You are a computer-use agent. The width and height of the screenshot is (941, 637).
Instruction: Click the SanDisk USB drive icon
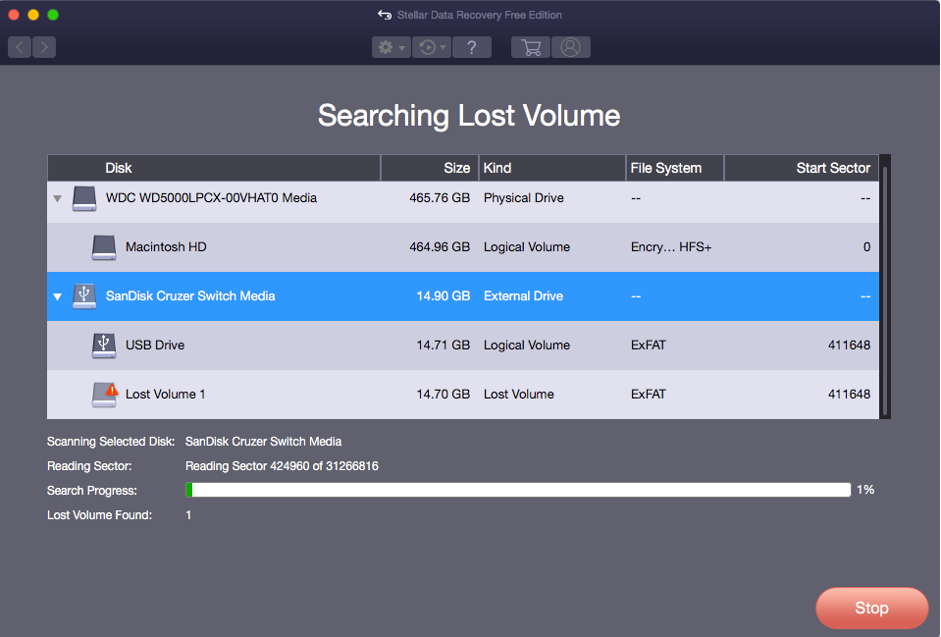[x=84, y=296]
